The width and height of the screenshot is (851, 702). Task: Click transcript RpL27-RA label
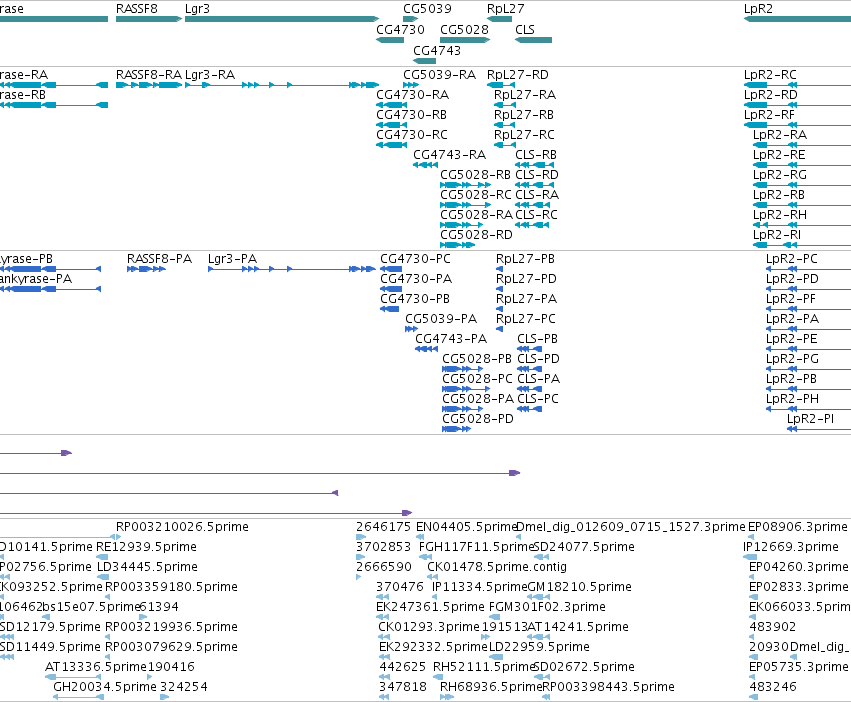pos(525,94)
